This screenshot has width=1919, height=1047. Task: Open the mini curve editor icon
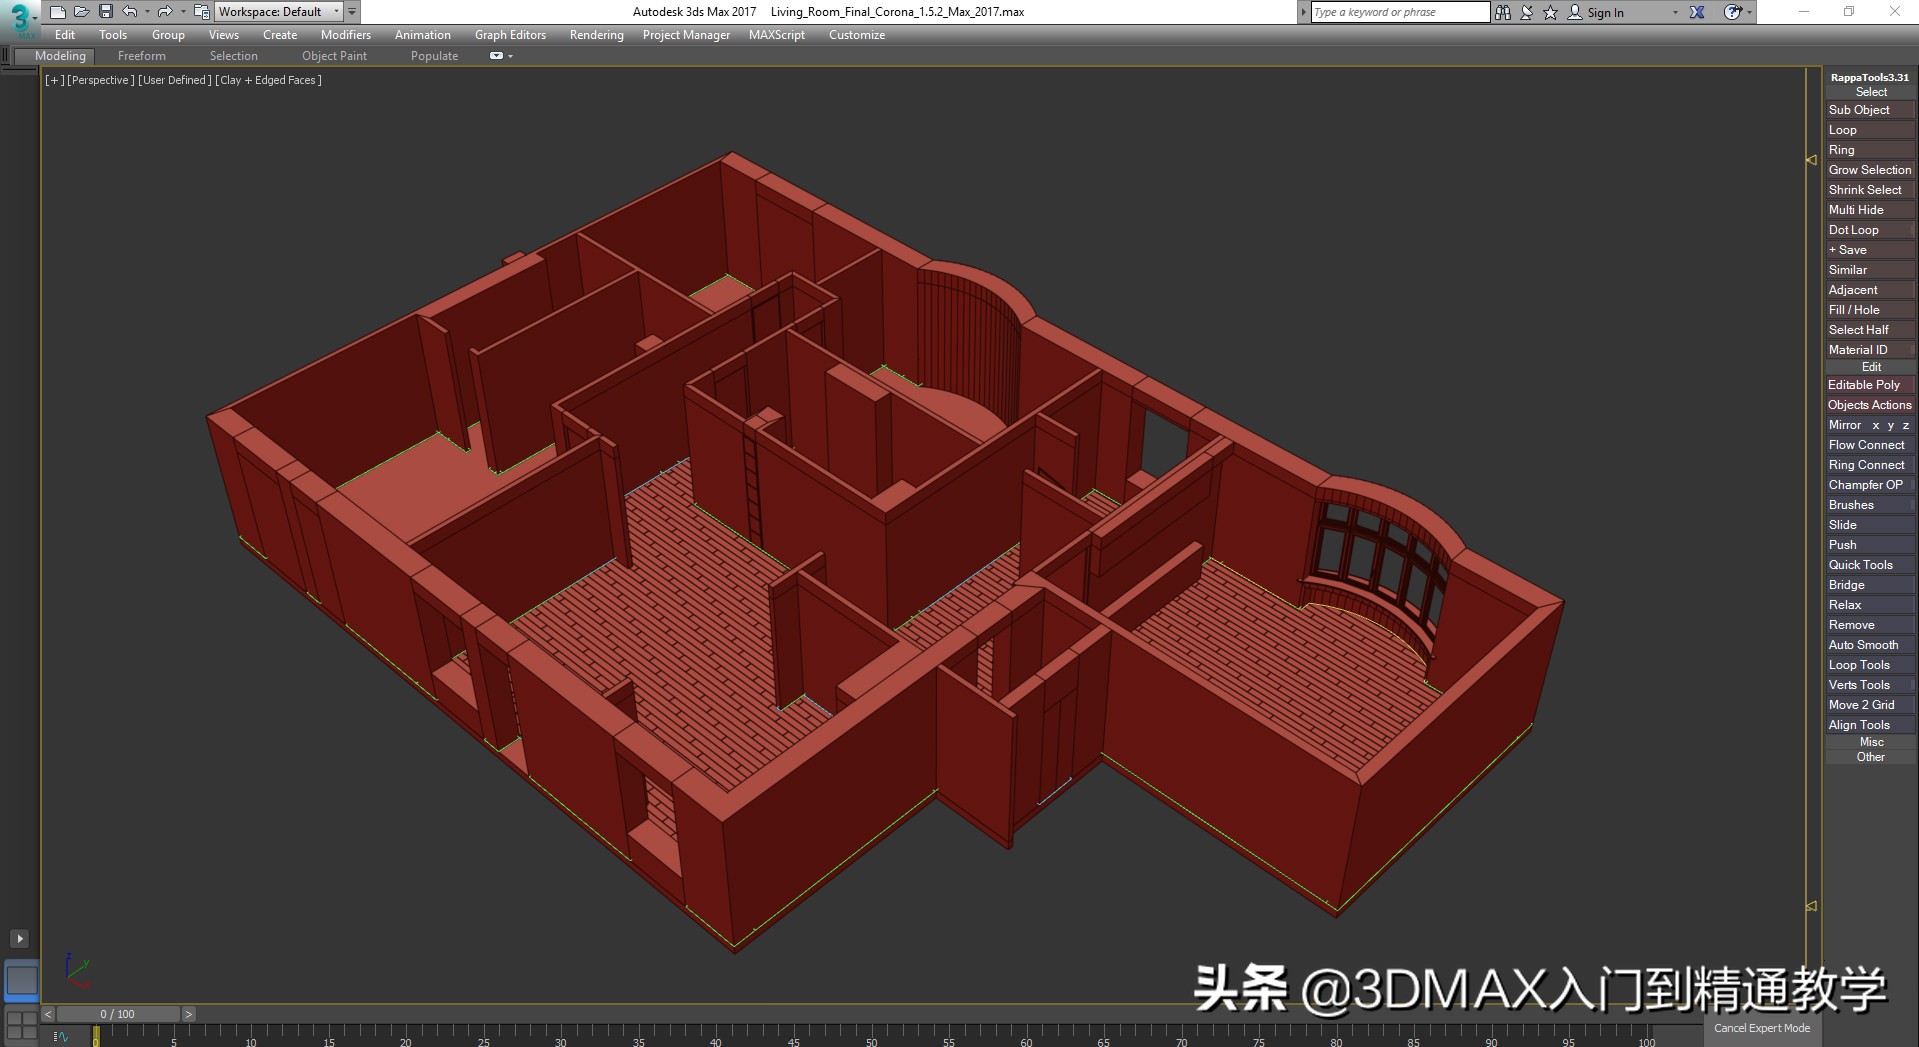pyautogui.click(x=61, y=1037)
